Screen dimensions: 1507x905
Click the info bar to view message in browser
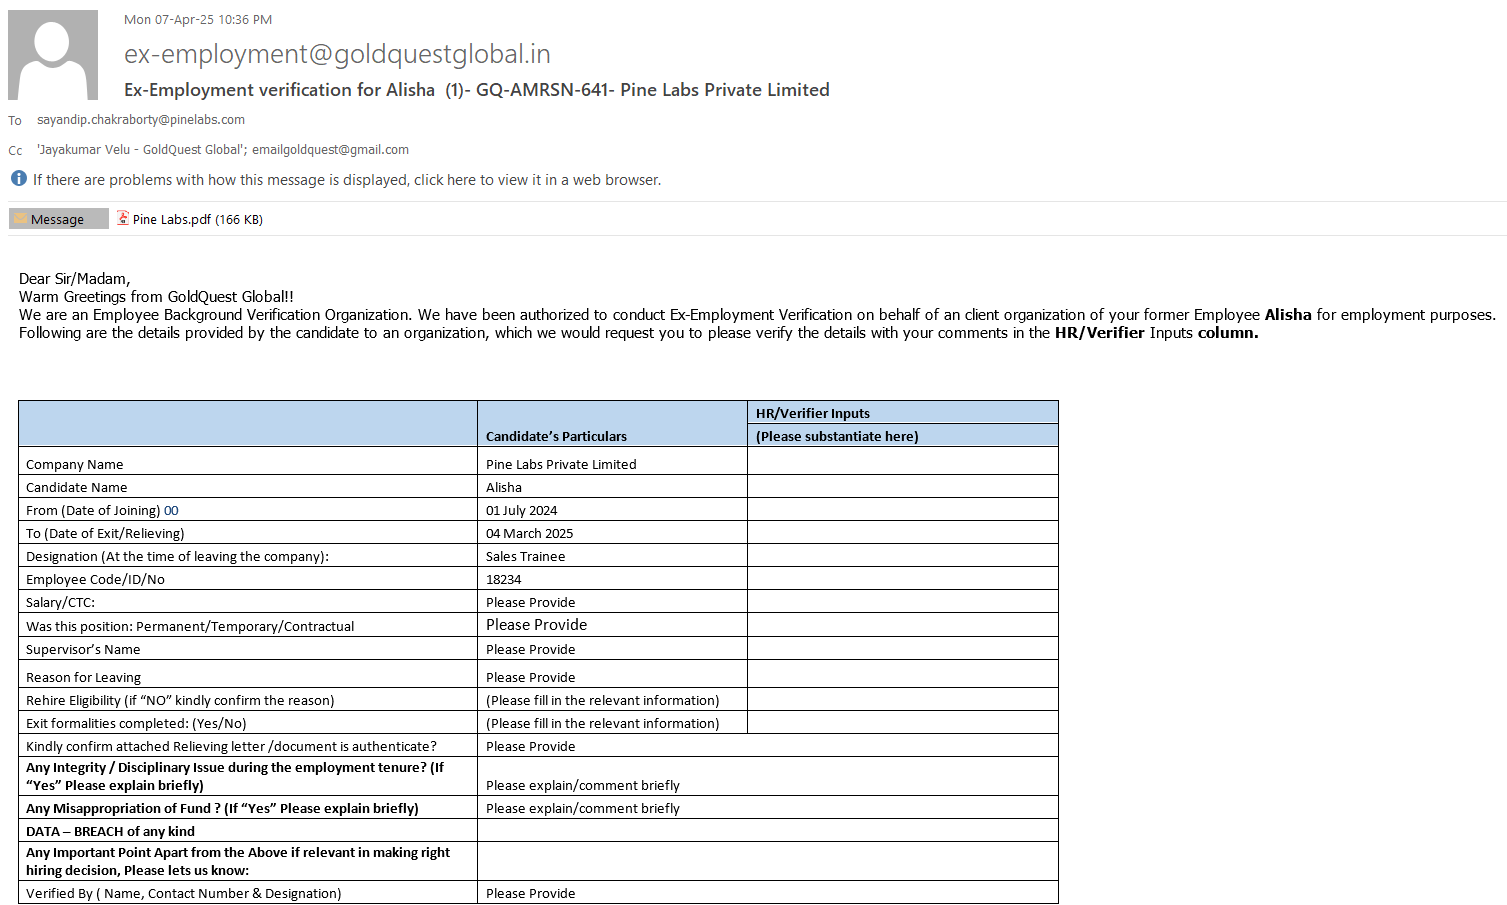click(347, 180)
